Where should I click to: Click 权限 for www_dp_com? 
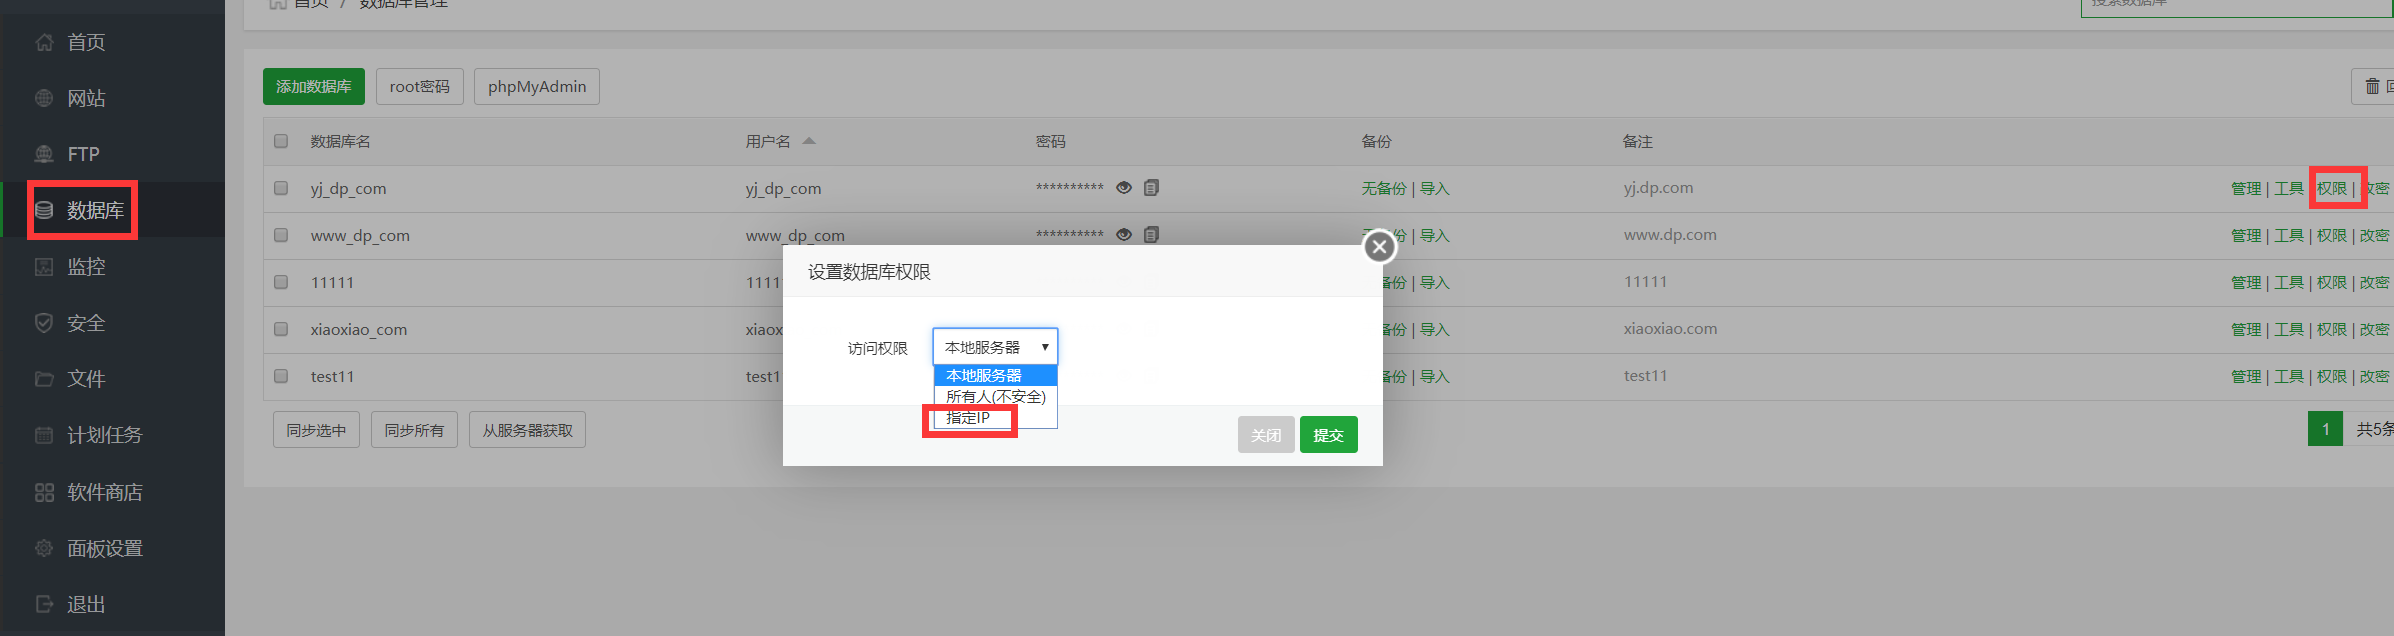coord(2332,235)
